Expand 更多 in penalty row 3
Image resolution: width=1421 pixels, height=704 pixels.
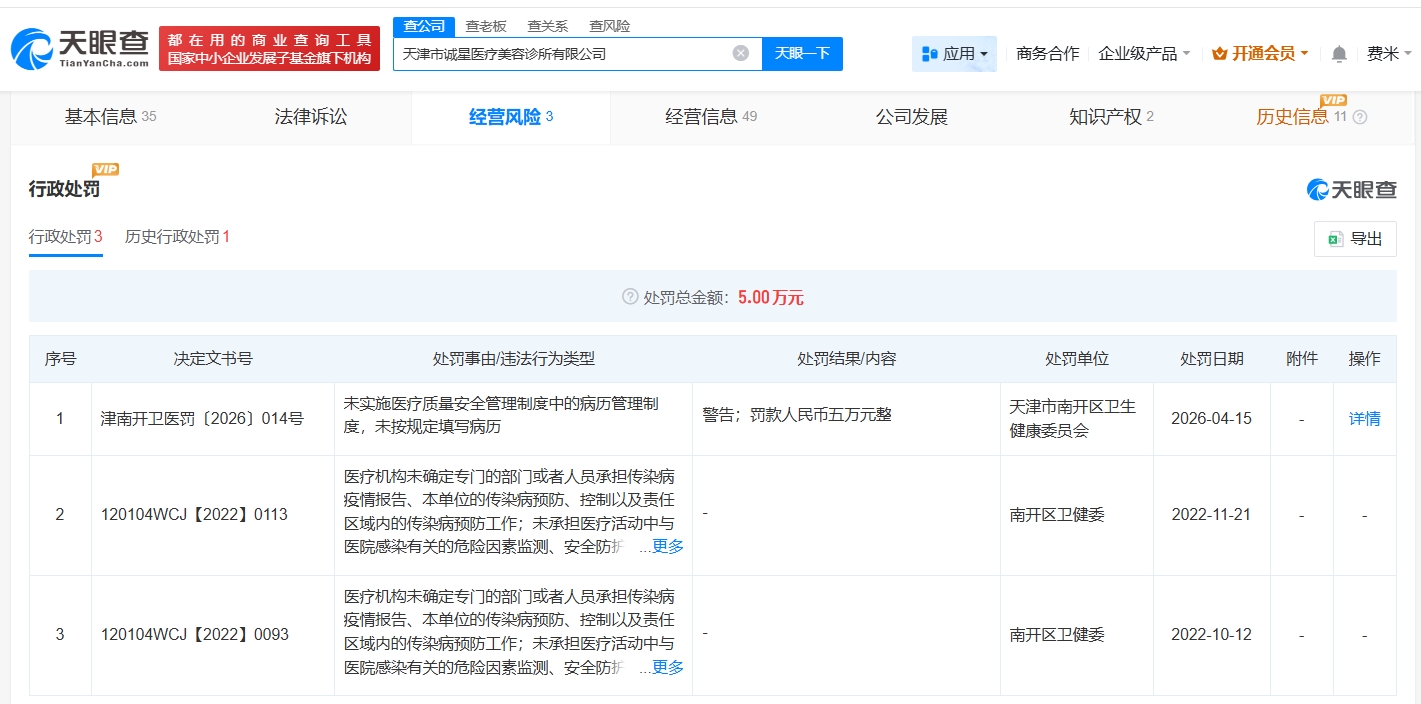(x=667, y=667)
